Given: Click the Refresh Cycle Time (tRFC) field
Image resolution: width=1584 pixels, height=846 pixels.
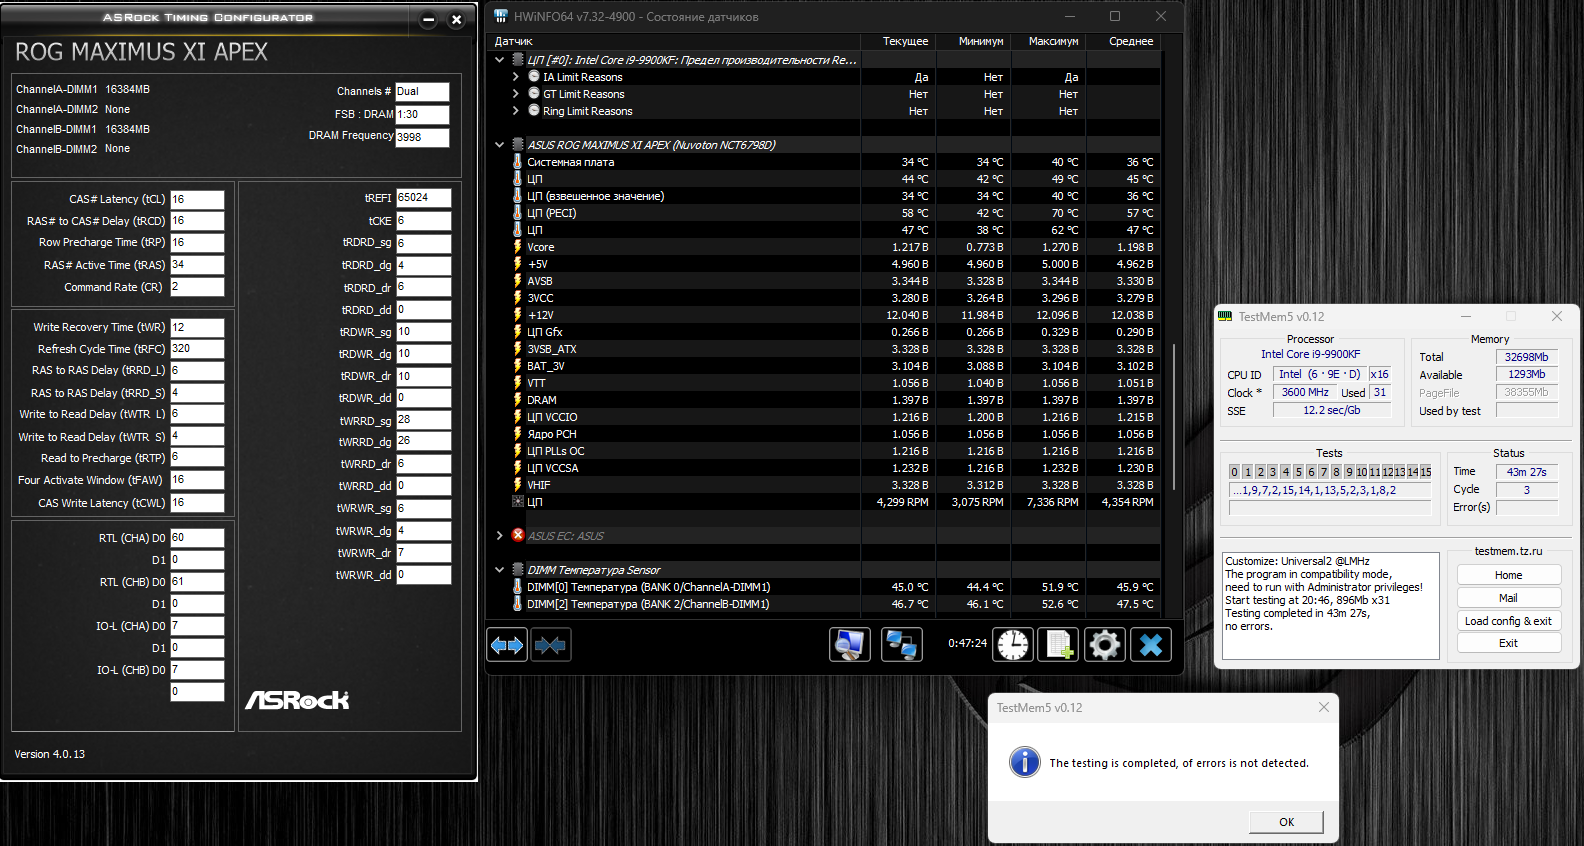Looking at the screenshot, I should 197,349.
